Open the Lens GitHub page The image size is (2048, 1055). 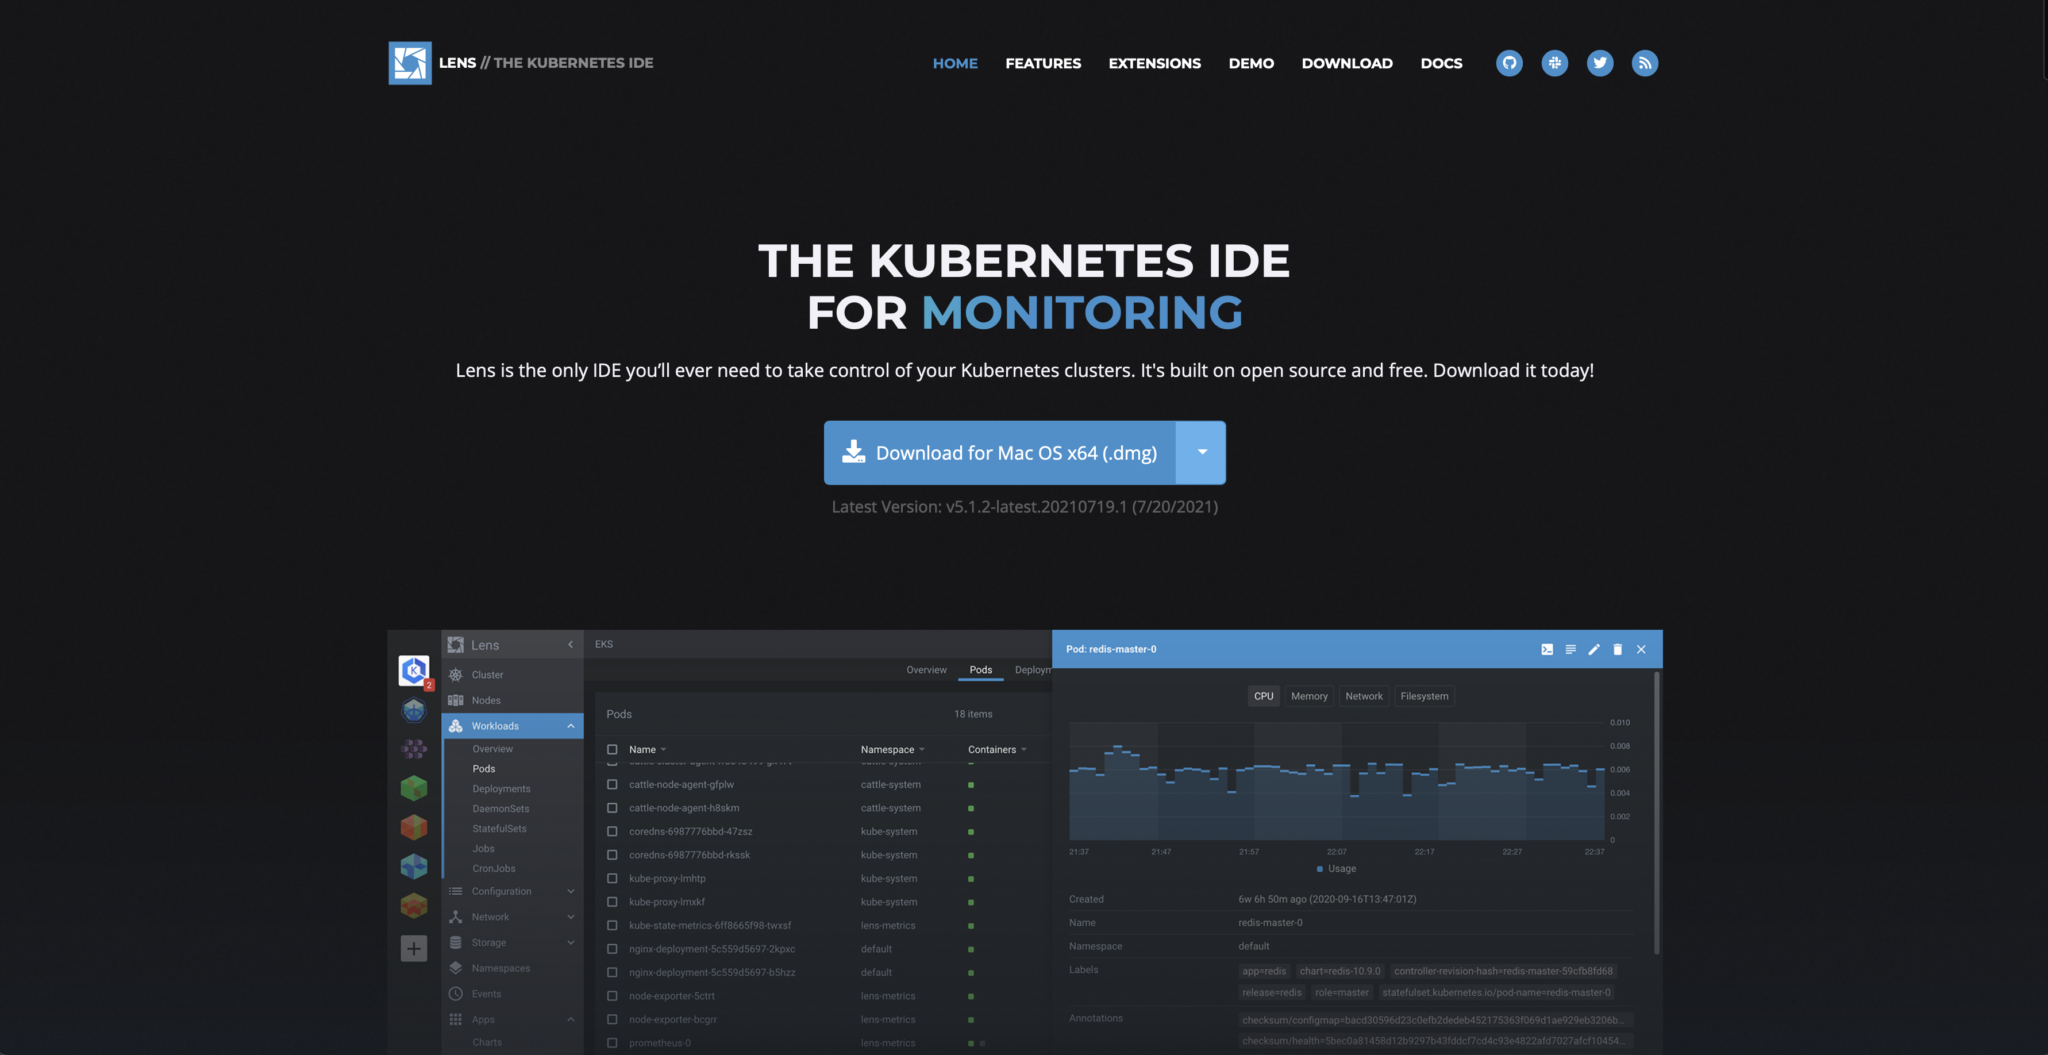click(x=1508, y=62)
